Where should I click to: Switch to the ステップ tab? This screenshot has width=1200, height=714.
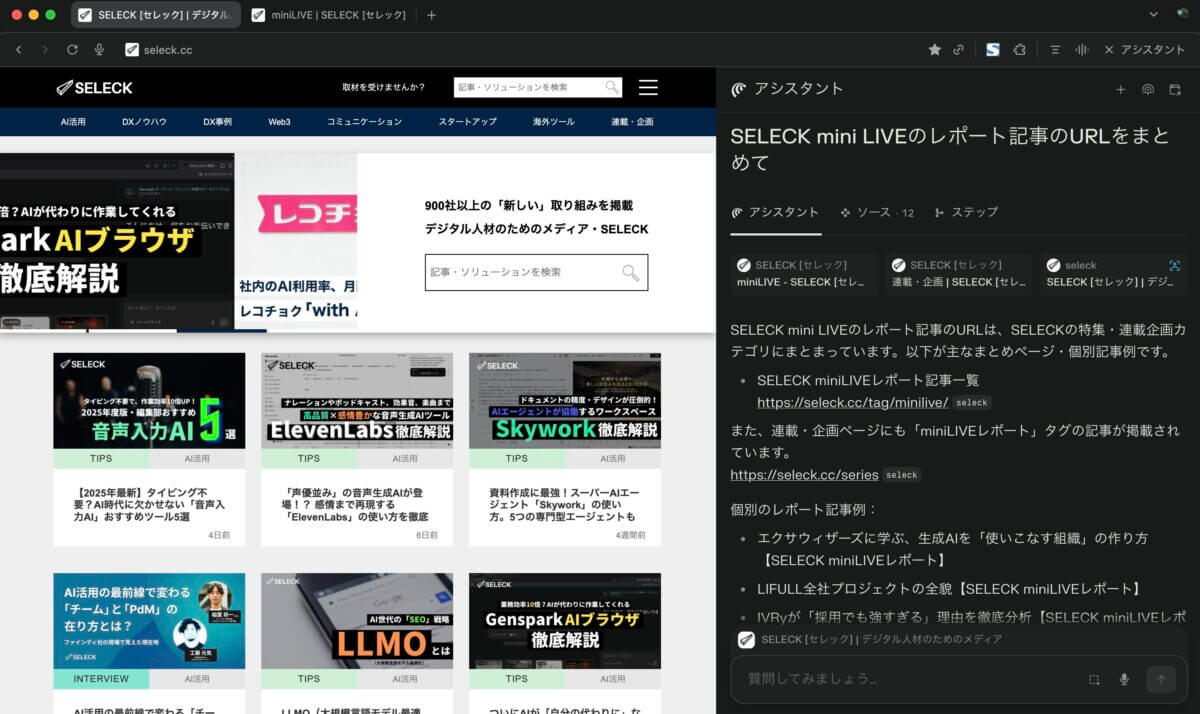click(x=966, y=212)
